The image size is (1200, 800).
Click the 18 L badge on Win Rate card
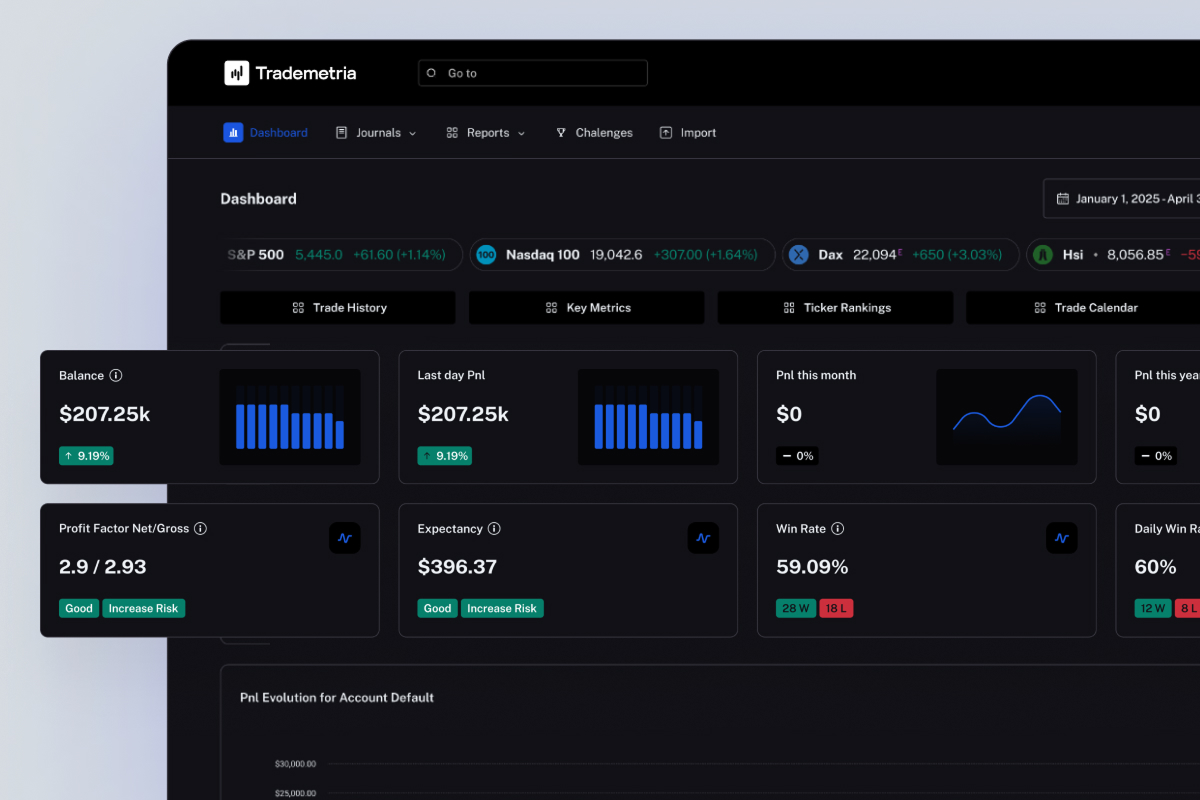coord(836,608)
